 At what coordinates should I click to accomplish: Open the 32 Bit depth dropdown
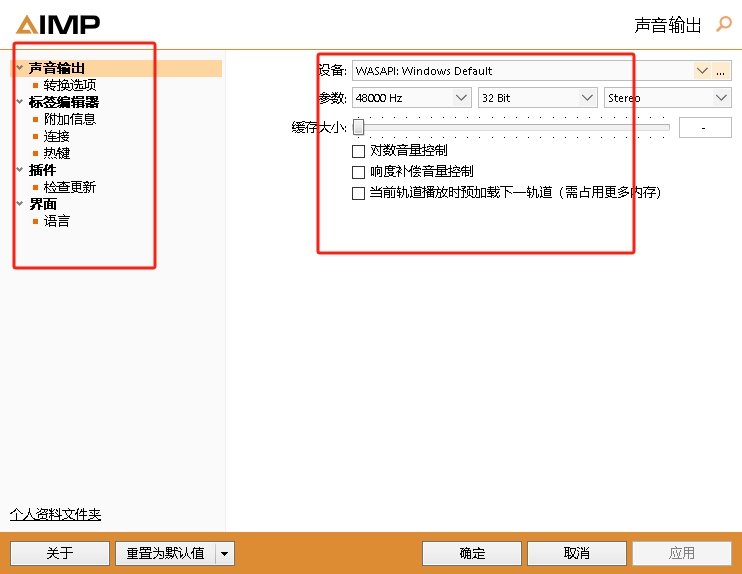[x=538, y=98]
